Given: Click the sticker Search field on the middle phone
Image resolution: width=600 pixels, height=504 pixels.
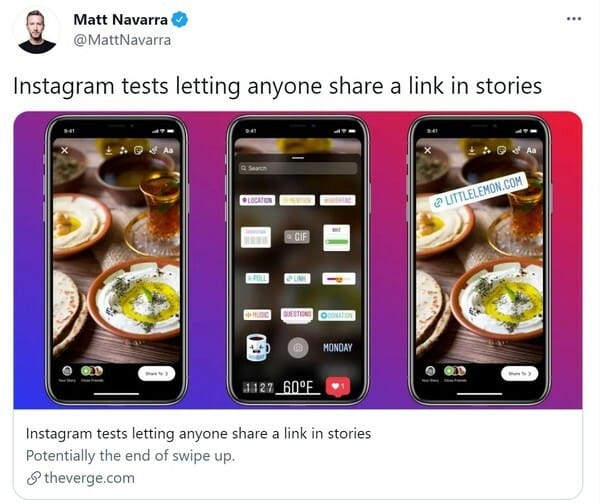Looking at the screenshot, I should coord(298,168).
